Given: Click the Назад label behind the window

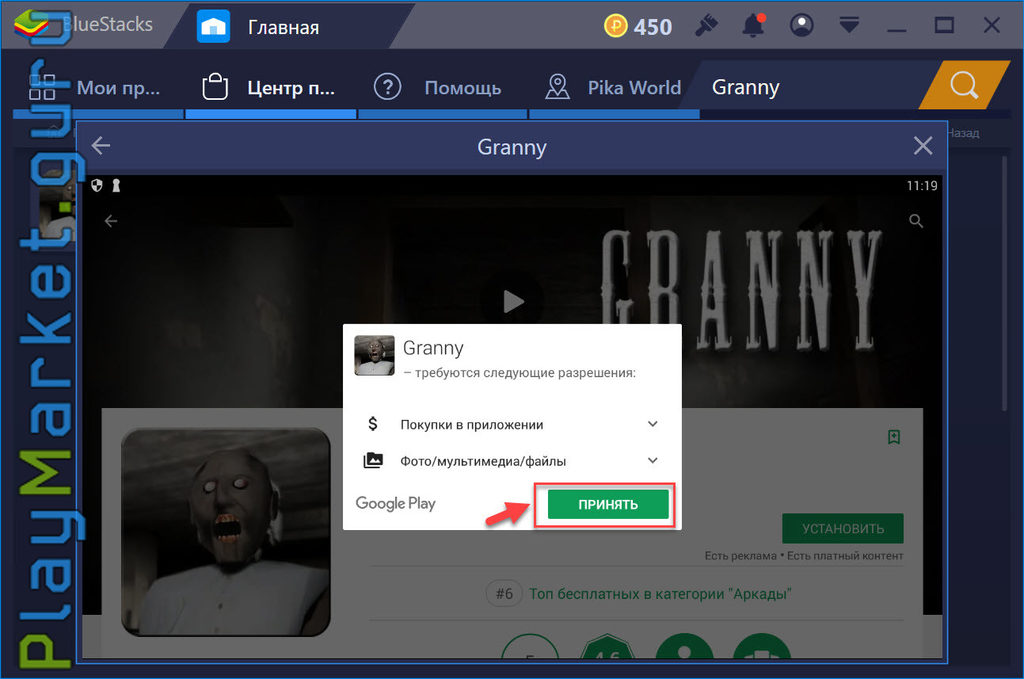Looking at the screenshot, I should click(963, 133).
